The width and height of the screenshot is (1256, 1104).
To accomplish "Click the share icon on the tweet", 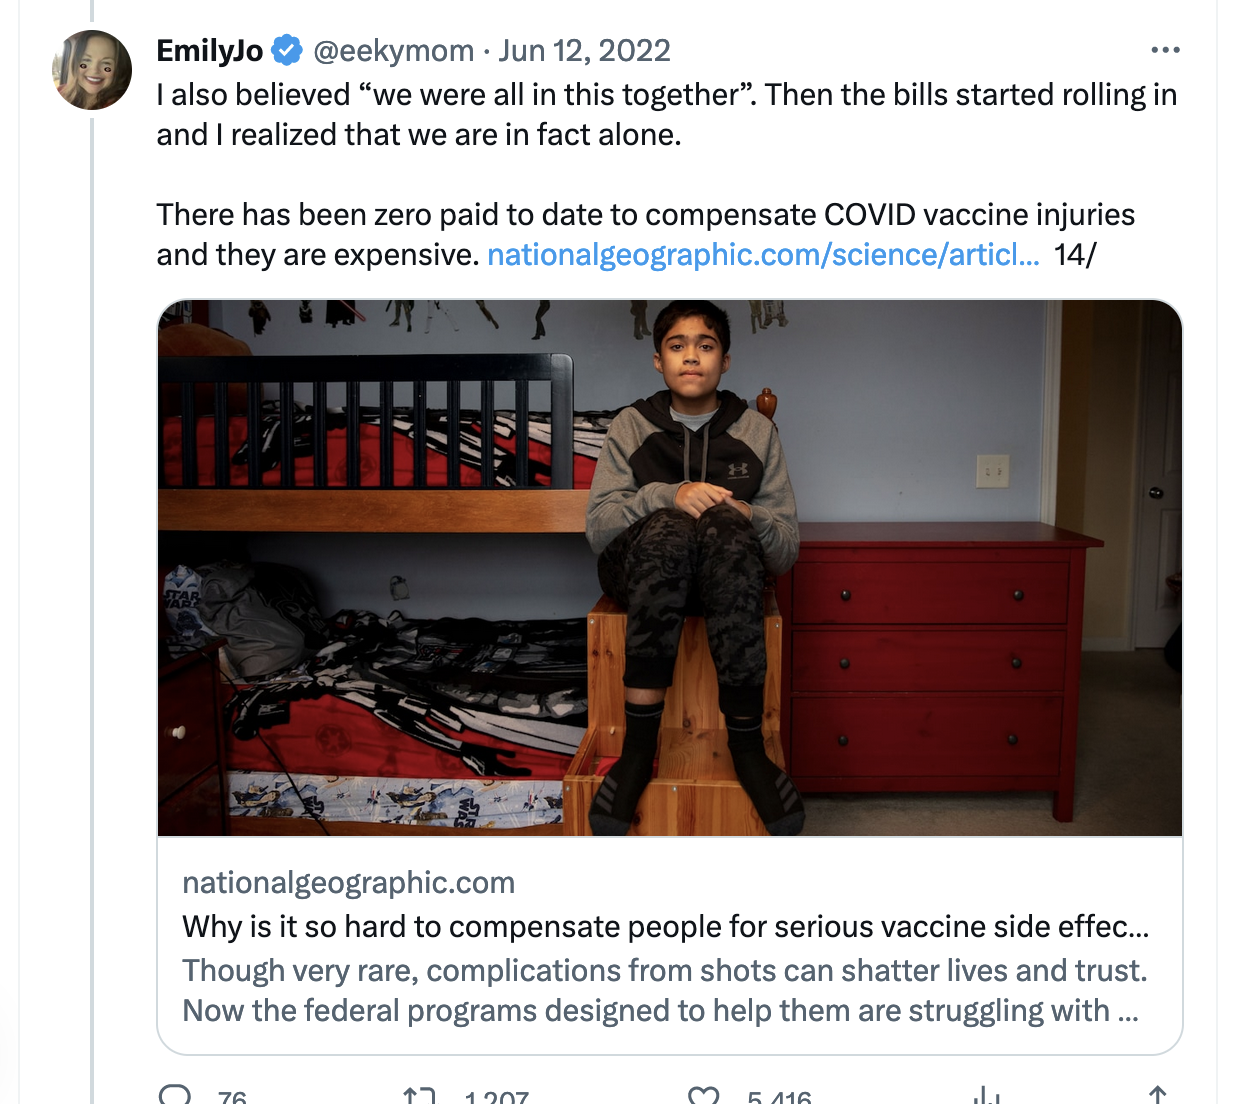I will pos(1157,1096).
